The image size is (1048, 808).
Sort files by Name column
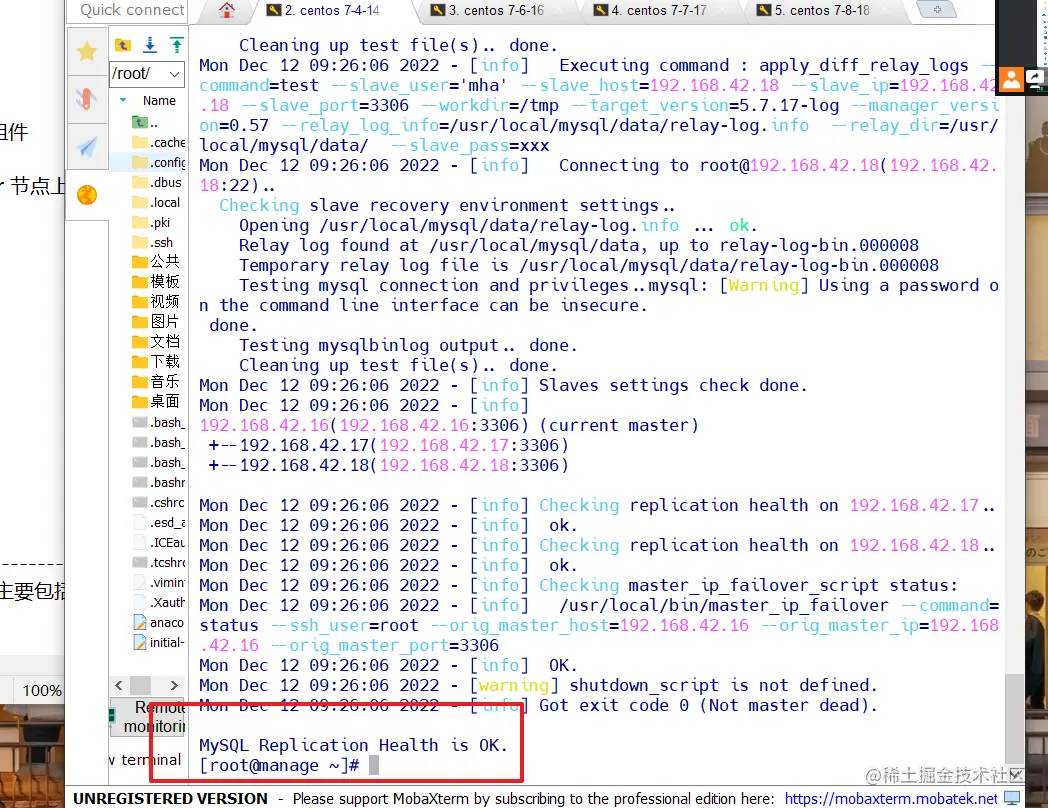159,100
